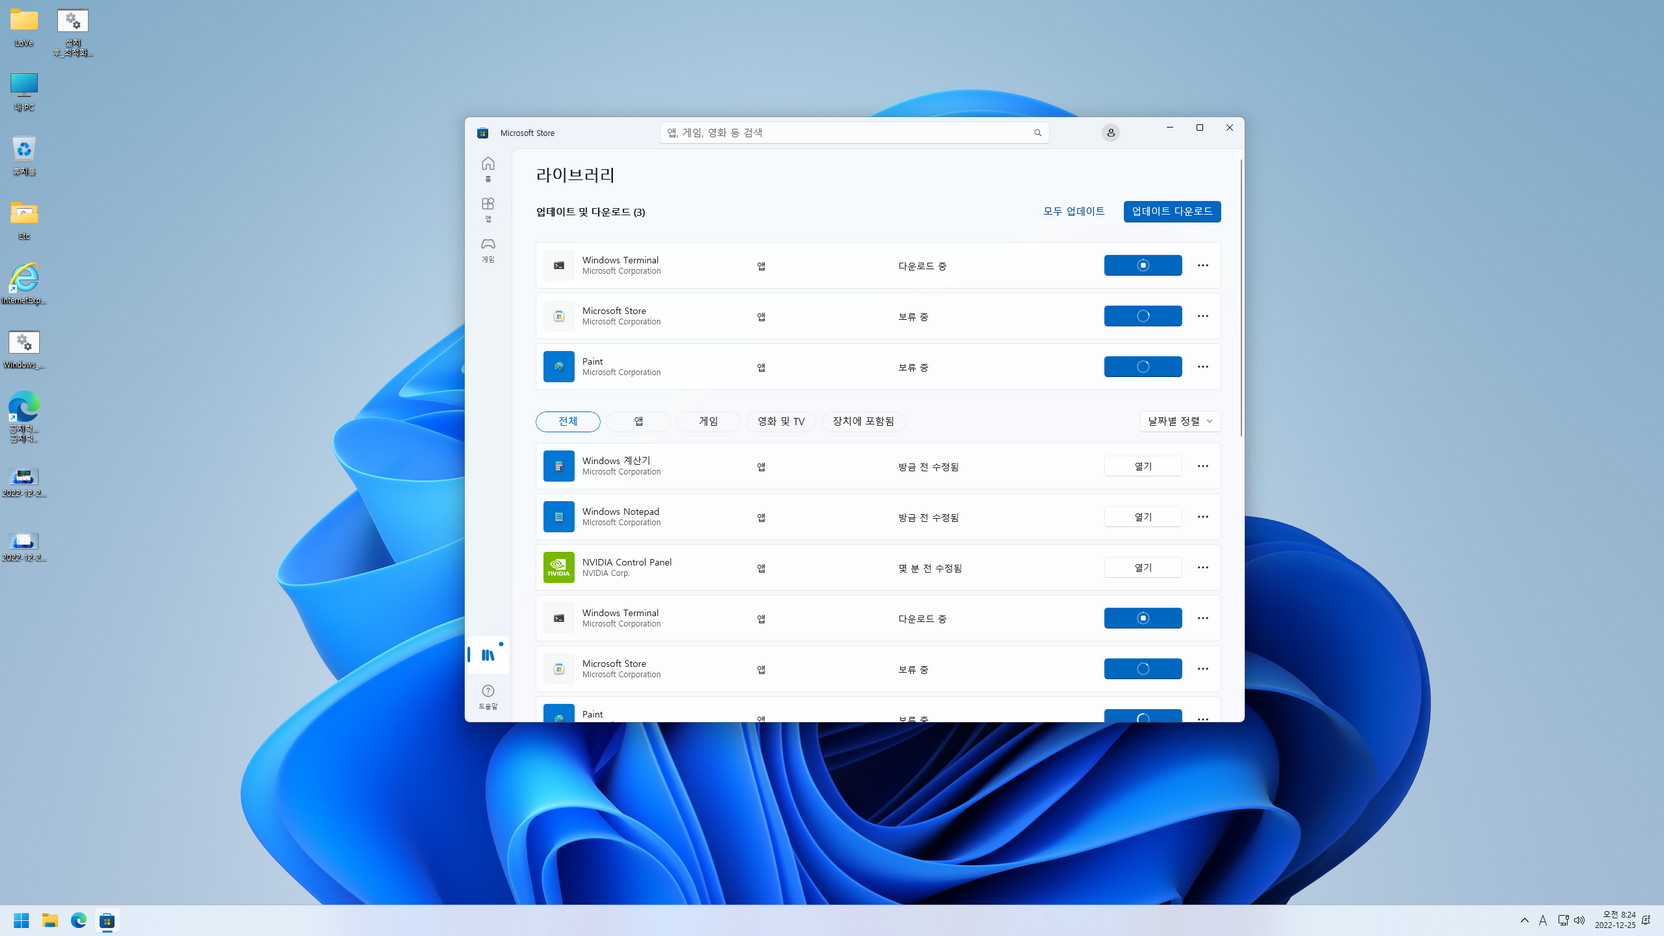
Task: Click the volume icon in system tray
Action: (x=1580, y=920)
